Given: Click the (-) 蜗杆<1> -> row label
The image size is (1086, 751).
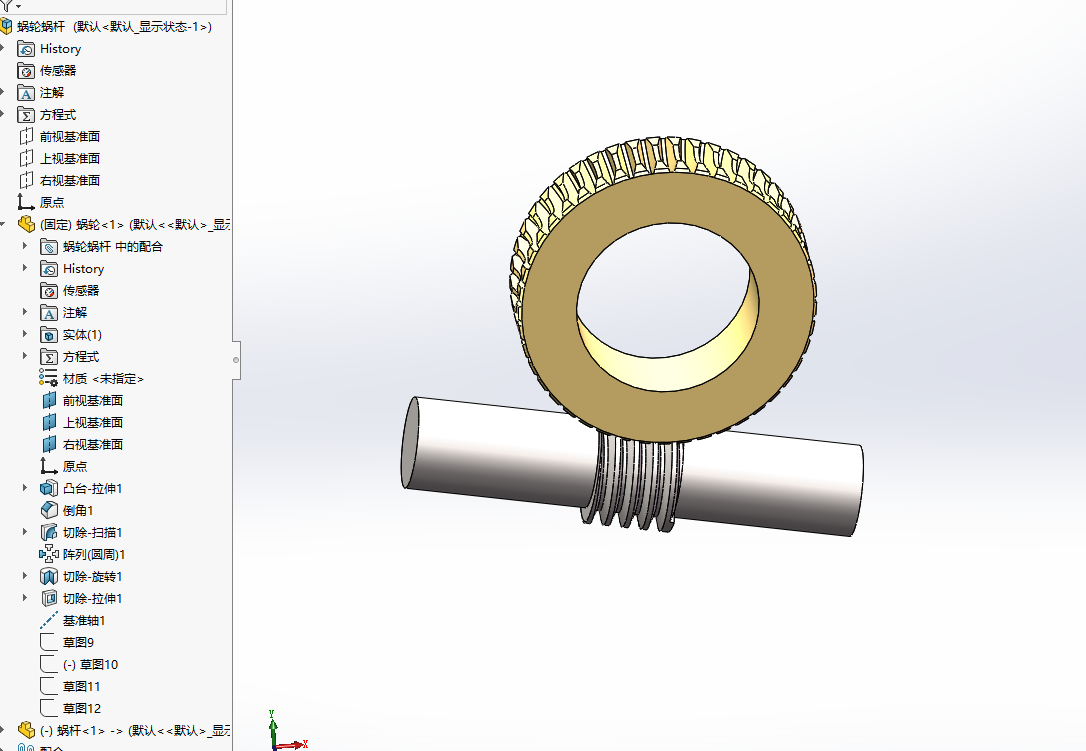Looking at the screenshot, I should point(136,730).
